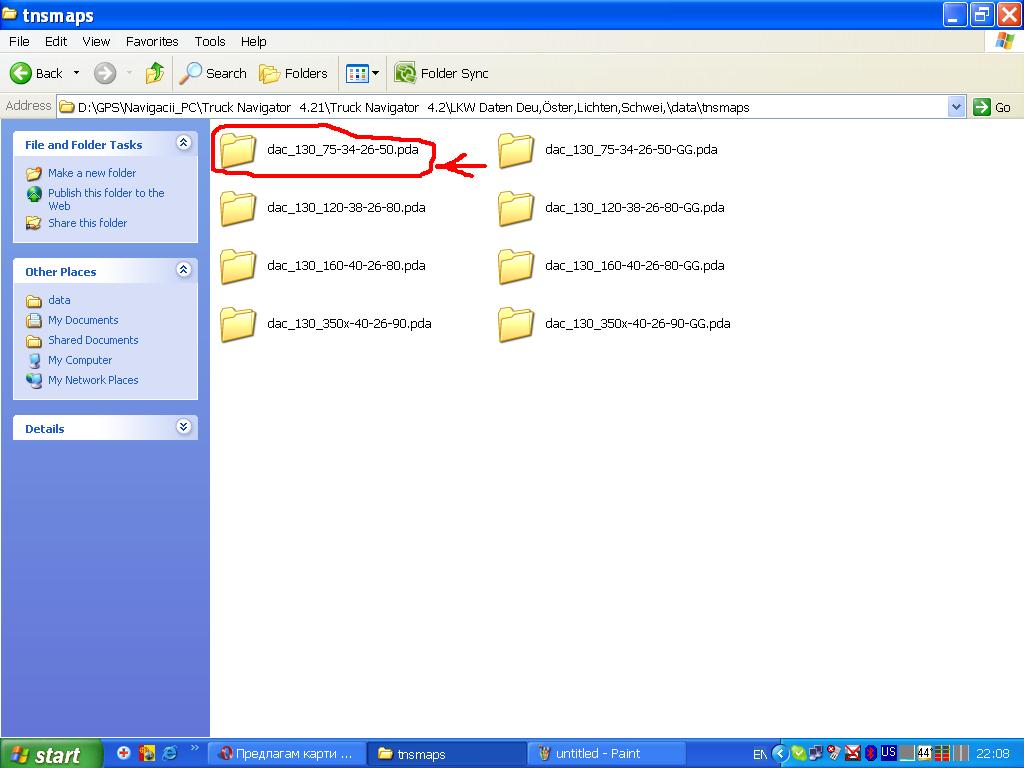Click inside the Address bar path field

(x=502, y=107)
